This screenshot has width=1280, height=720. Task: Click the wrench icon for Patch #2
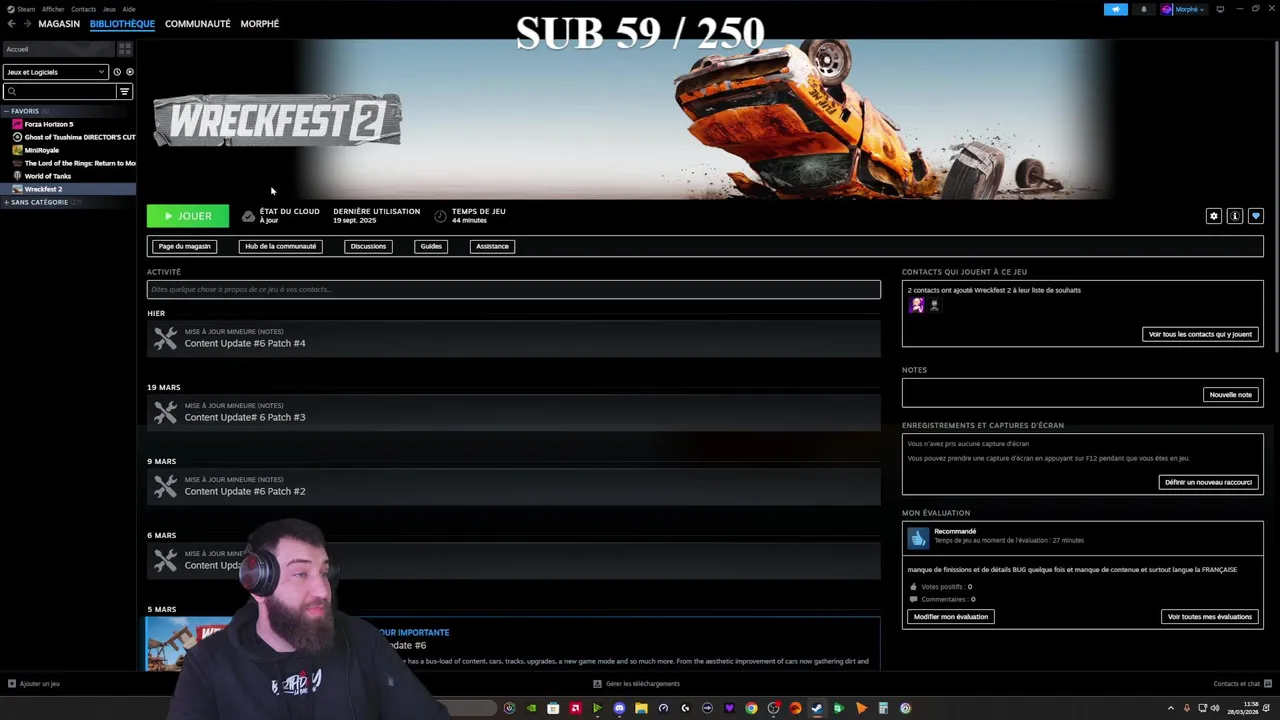(x=165, y=486)
